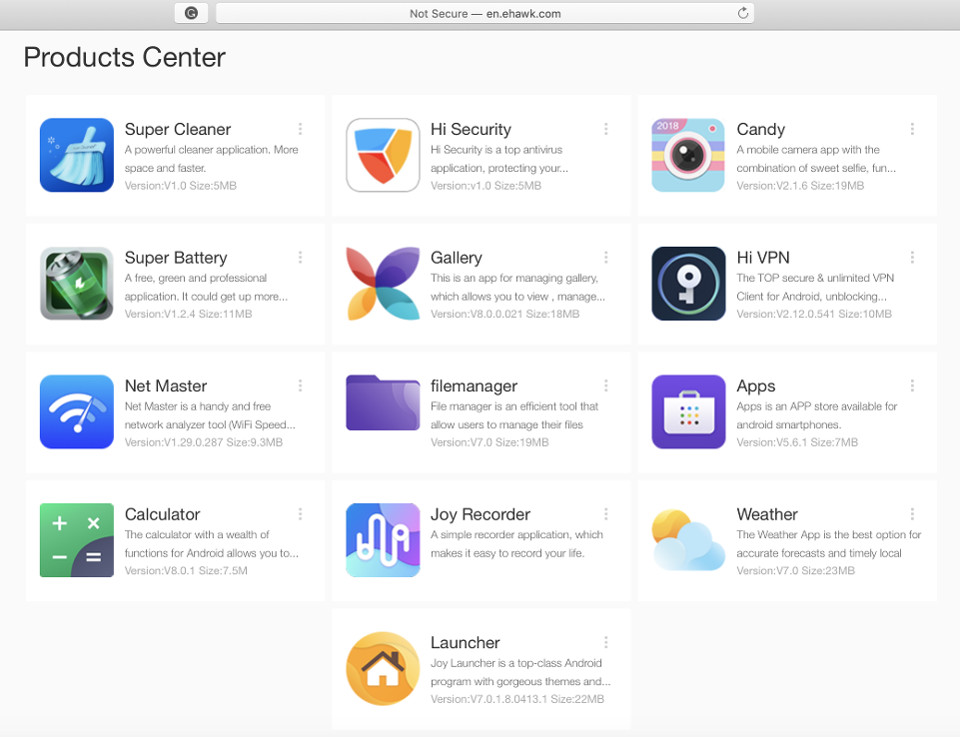Viewport: 960px width, 737px height.
Task: Click the Hi VPN key icon
Action: pyautogui.click(x=688, y=284)
